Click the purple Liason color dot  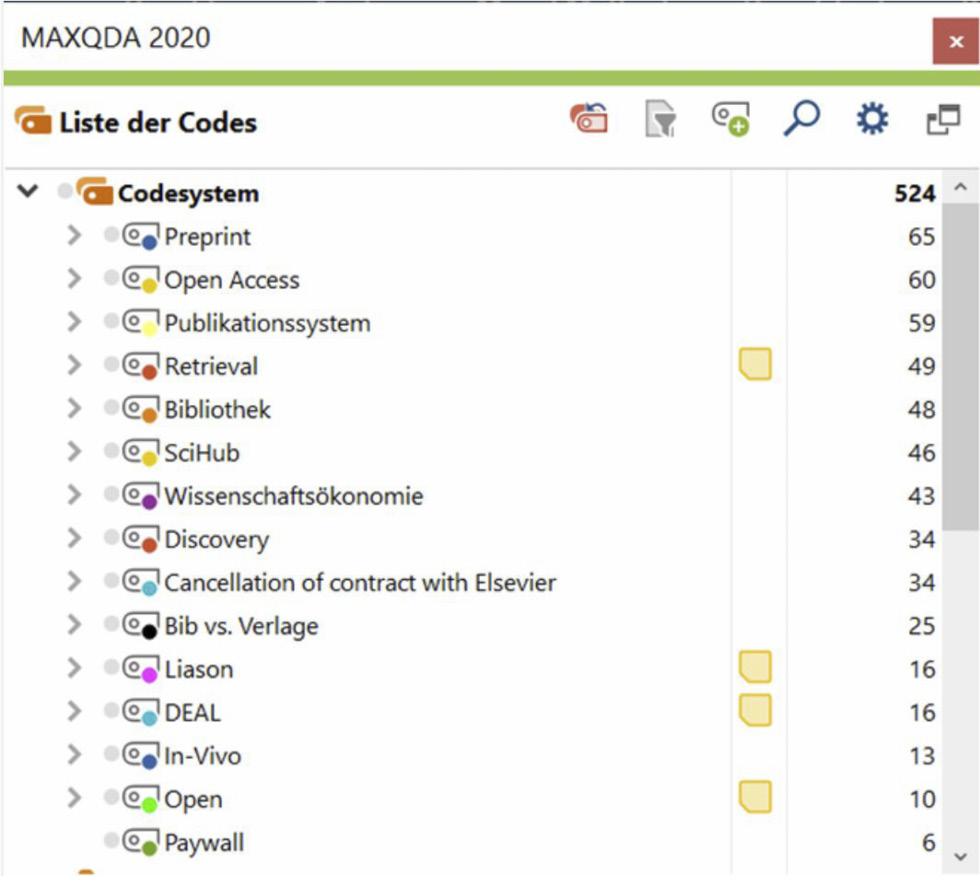point(149,675)
